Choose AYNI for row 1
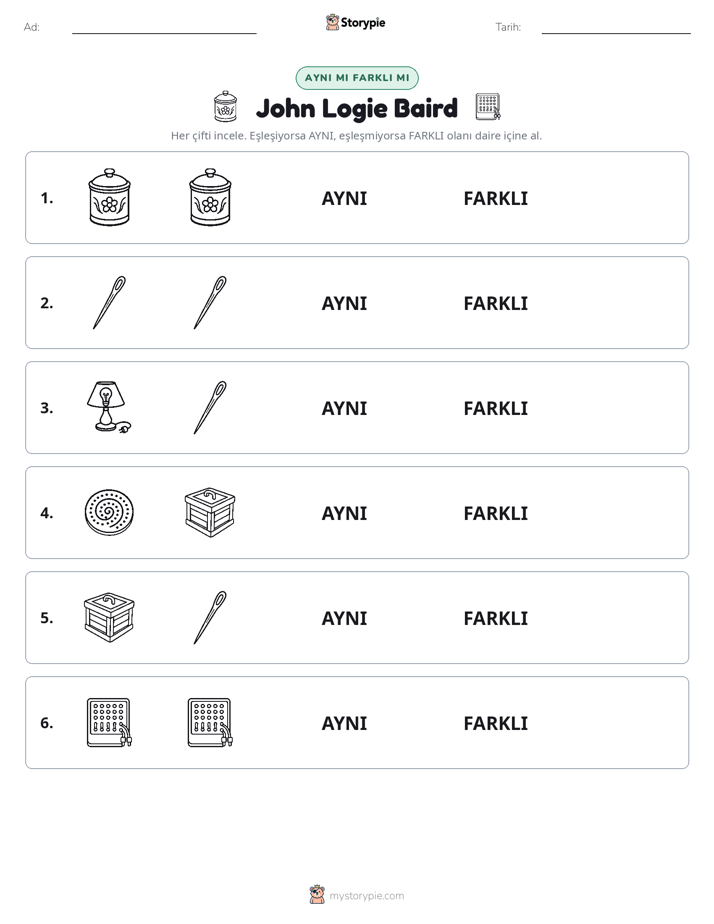 (344, 199)
